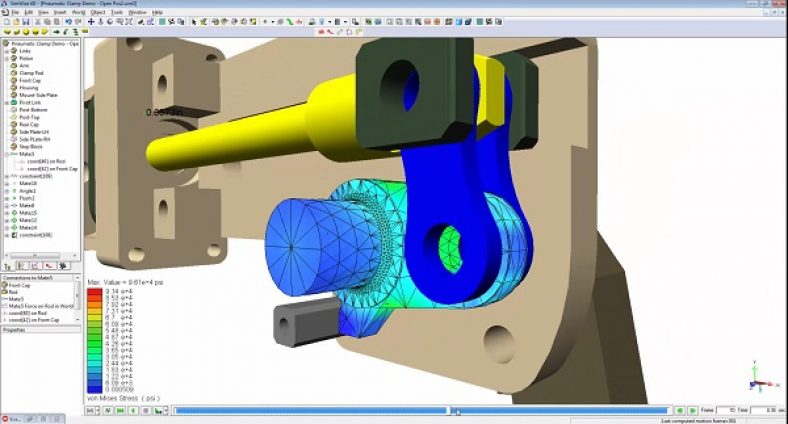Click the Open file toolbar icon
Viewport: 788px width, 424px height.
16,22
